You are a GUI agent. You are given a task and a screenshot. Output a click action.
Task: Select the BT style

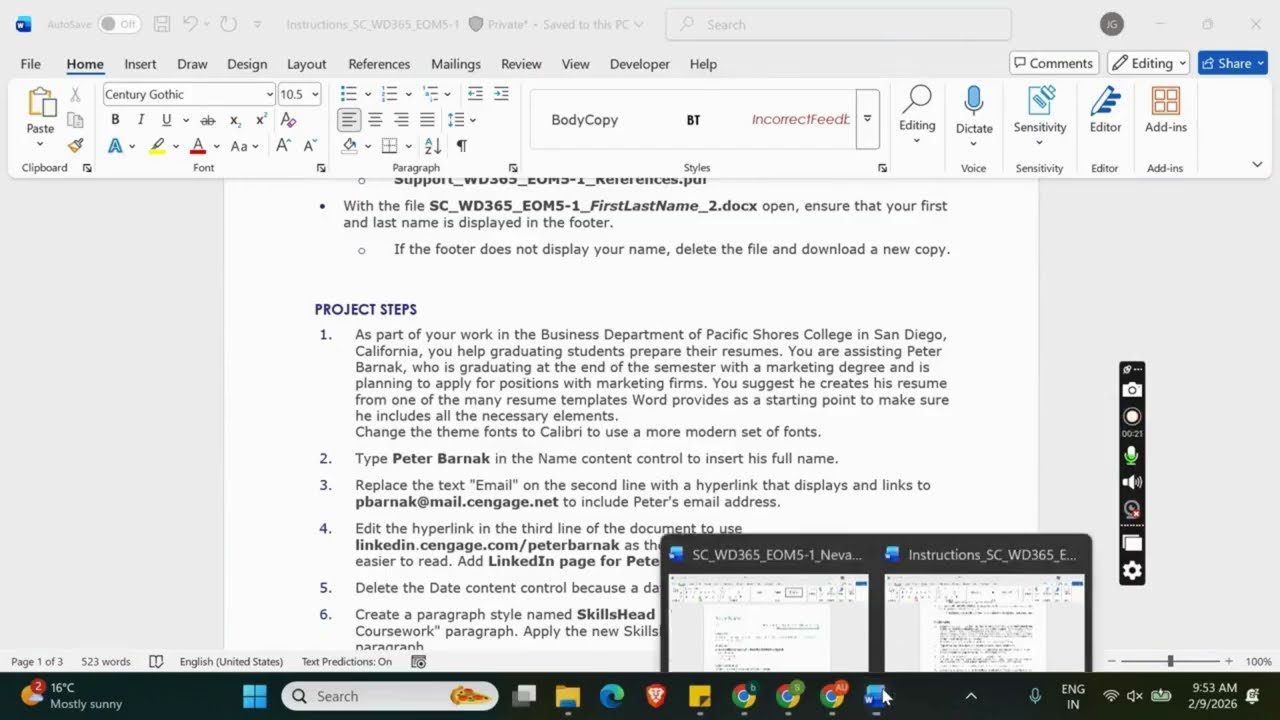[693, 120]
